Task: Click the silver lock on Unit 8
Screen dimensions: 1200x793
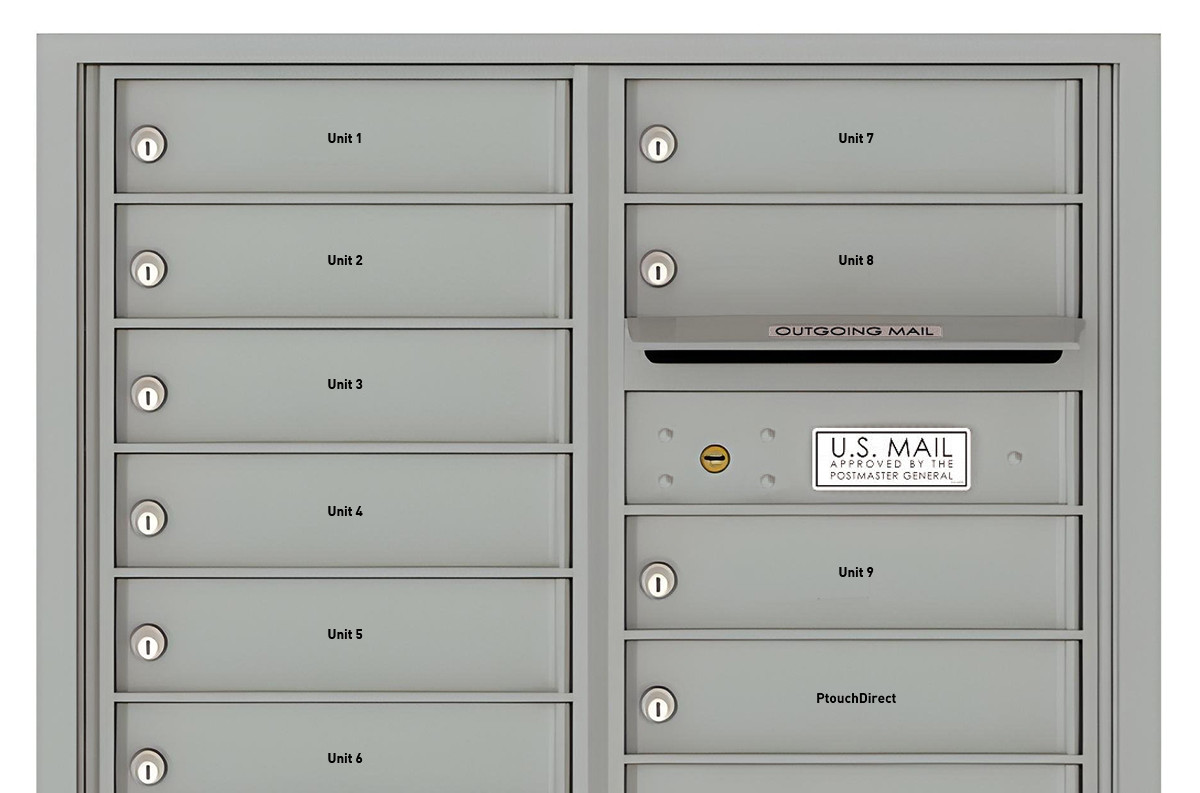Action: (657, 270)
